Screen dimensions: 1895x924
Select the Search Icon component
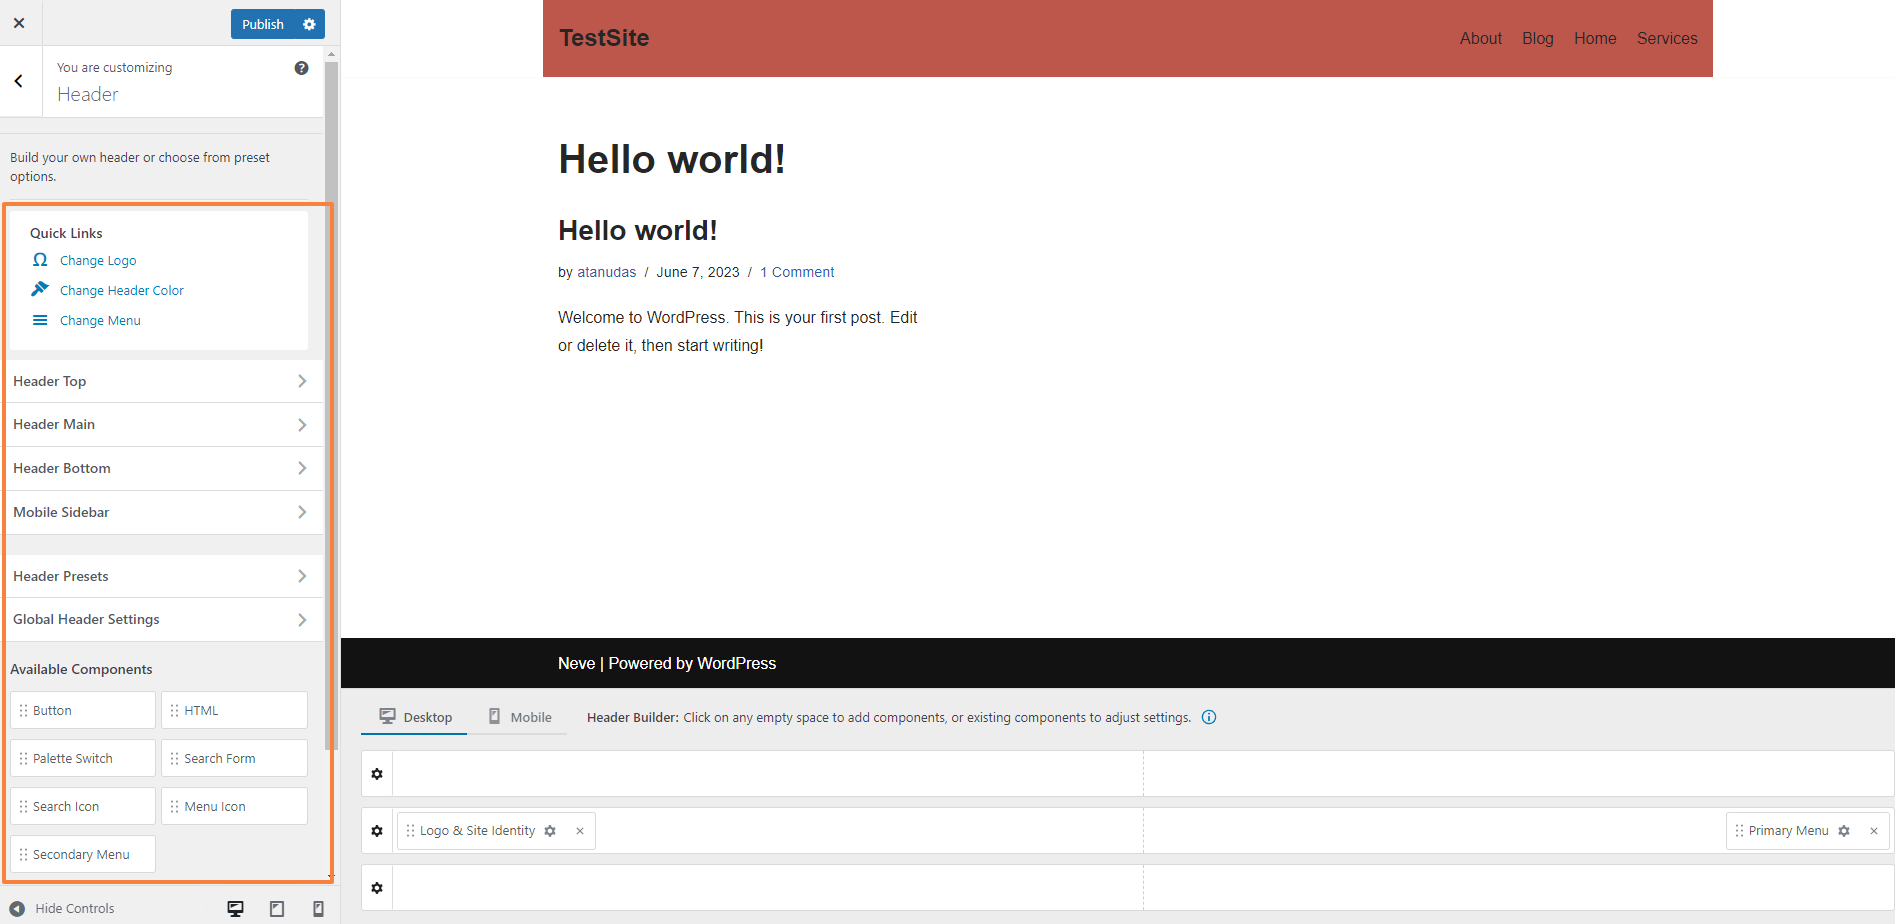tap(83, 806)
